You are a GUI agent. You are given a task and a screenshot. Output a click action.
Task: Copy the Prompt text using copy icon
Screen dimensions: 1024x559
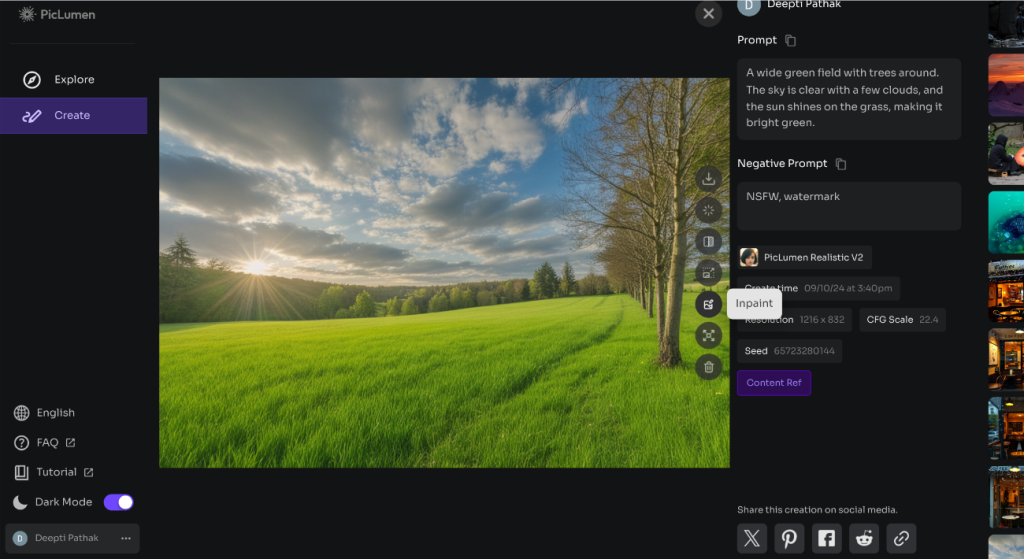[x=791, y=41]
